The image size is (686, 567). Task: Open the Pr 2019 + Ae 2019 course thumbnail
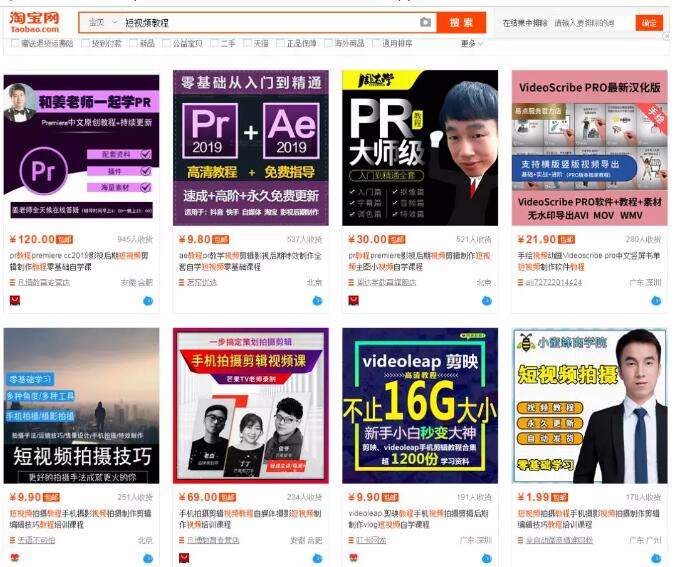tap(250, 147)
